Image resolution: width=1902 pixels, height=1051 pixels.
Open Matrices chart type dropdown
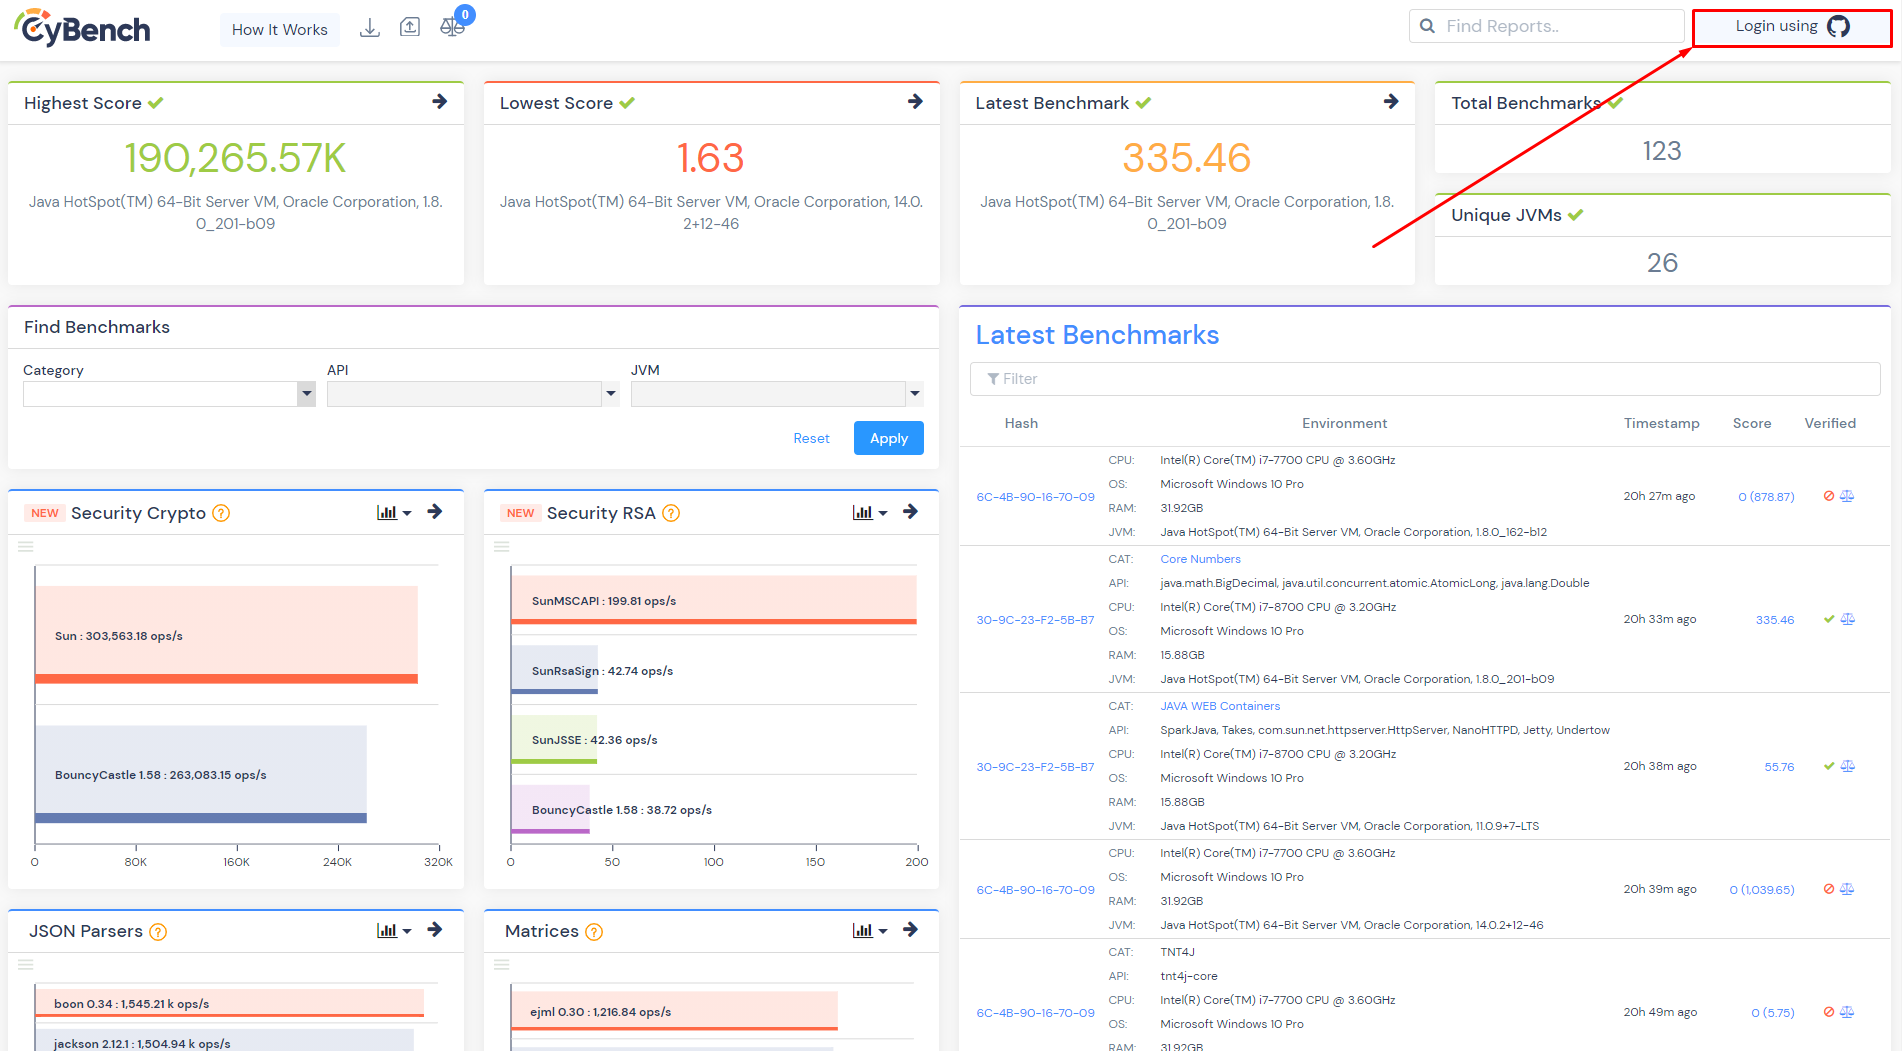click(870, 931)
